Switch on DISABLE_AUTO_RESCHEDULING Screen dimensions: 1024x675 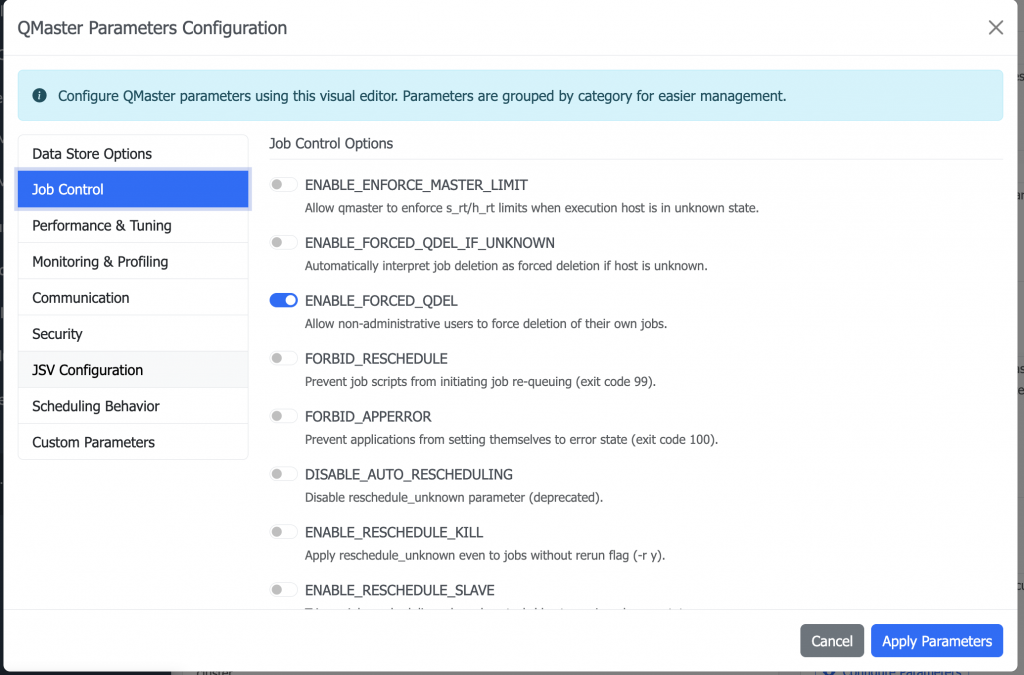[x=284, y=474]
